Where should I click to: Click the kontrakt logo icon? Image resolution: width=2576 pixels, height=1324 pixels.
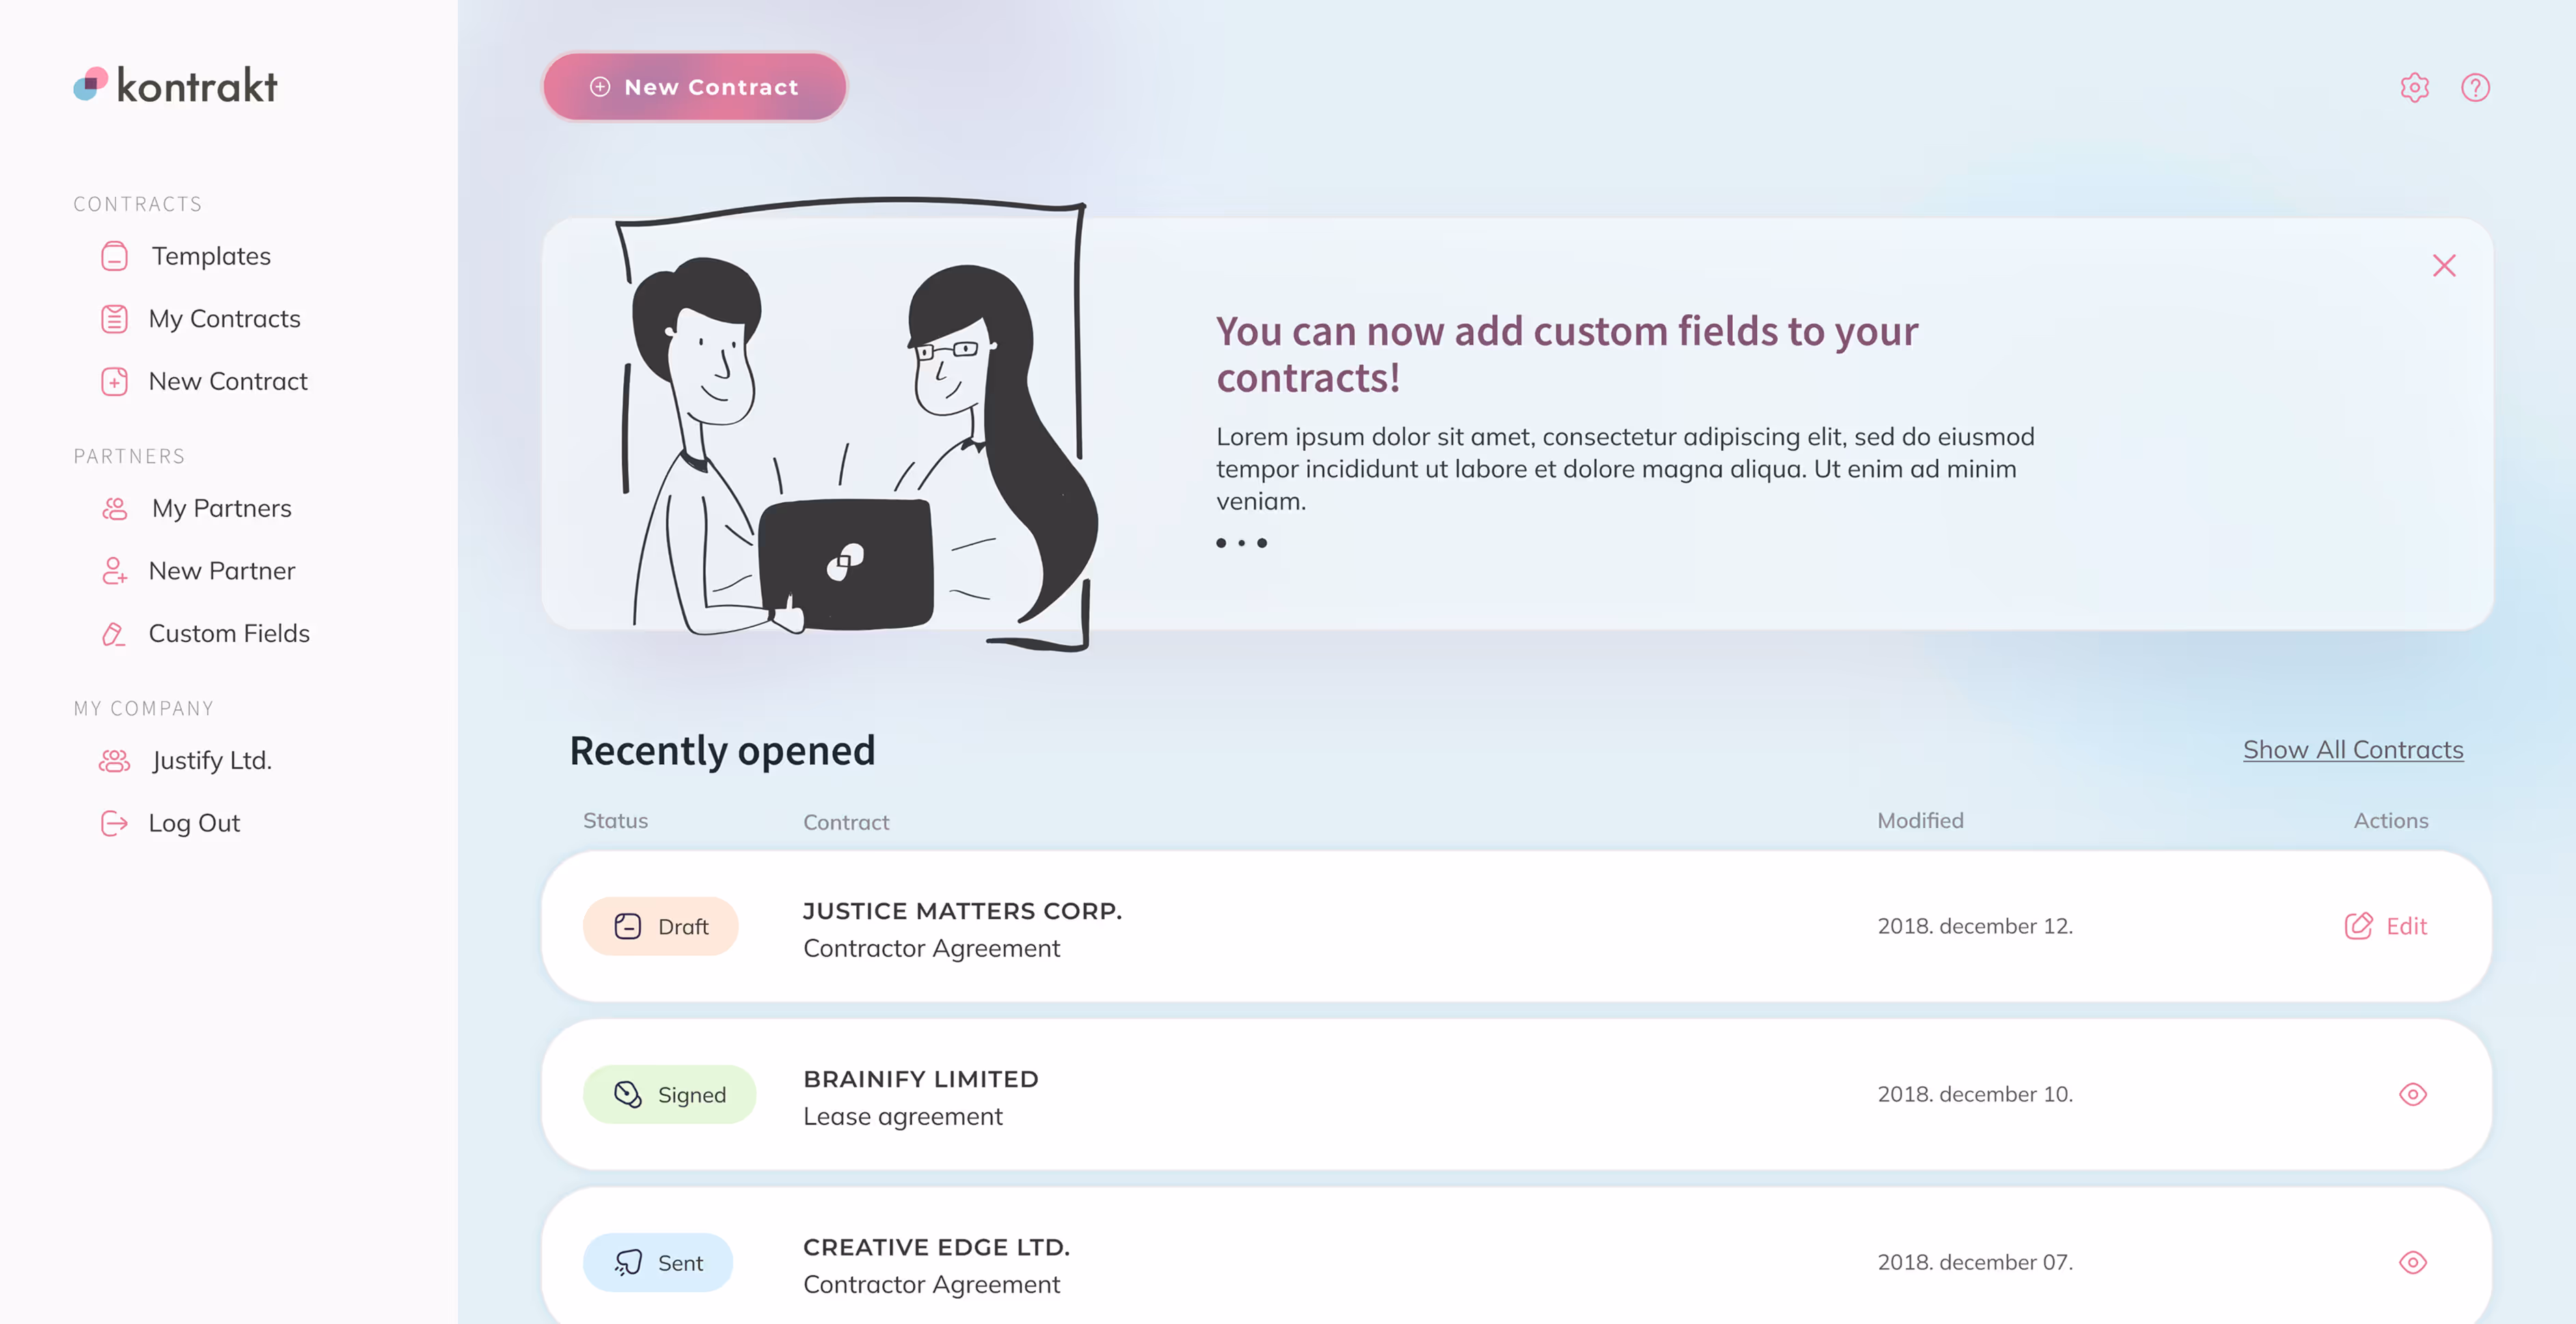tap(91, 84)
